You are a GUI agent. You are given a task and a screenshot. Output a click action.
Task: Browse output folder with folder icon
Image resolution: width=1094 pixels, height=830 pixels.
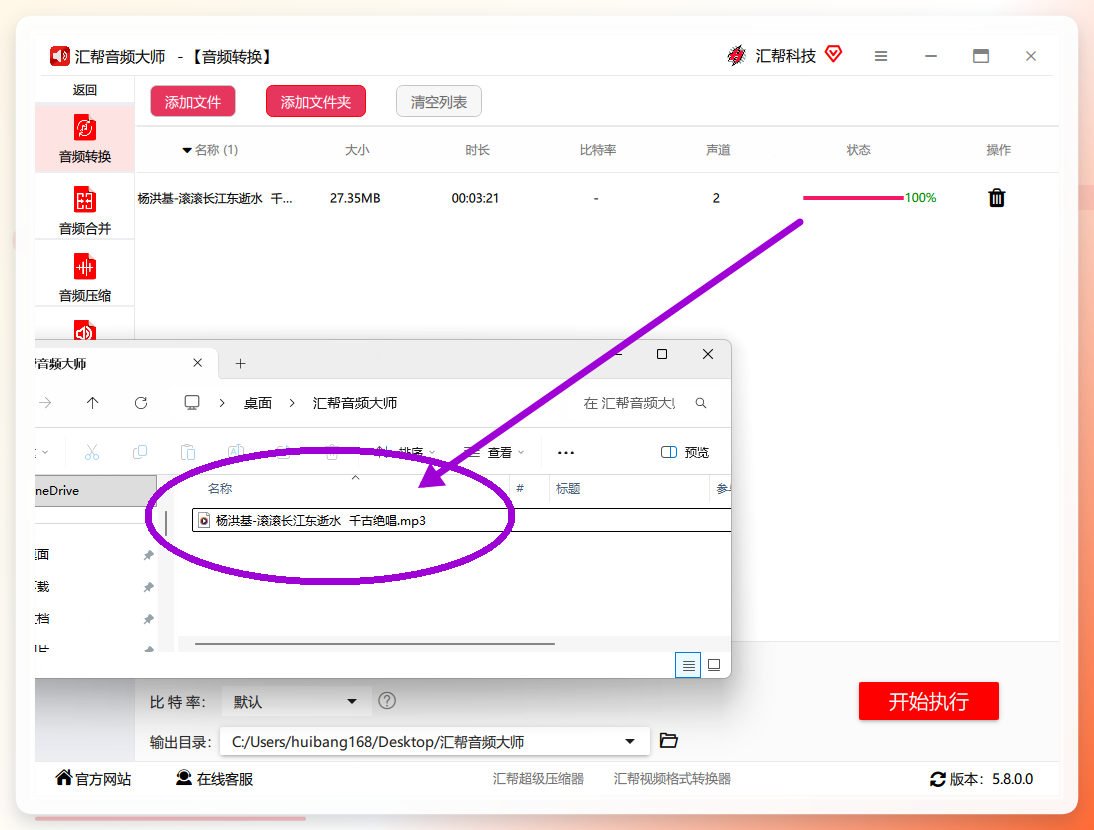pyautogui.click(x=668, y=741)
